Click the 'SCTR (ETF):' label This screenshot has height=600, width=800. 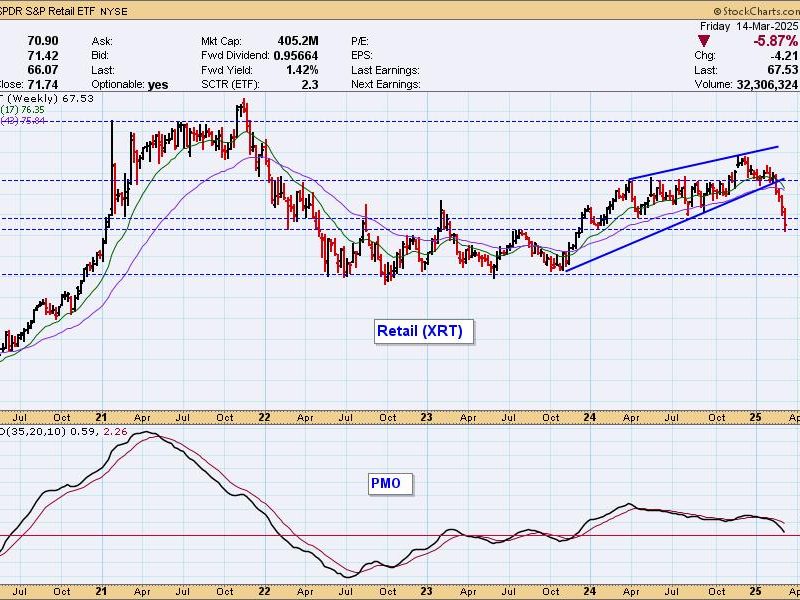(230, 84)
